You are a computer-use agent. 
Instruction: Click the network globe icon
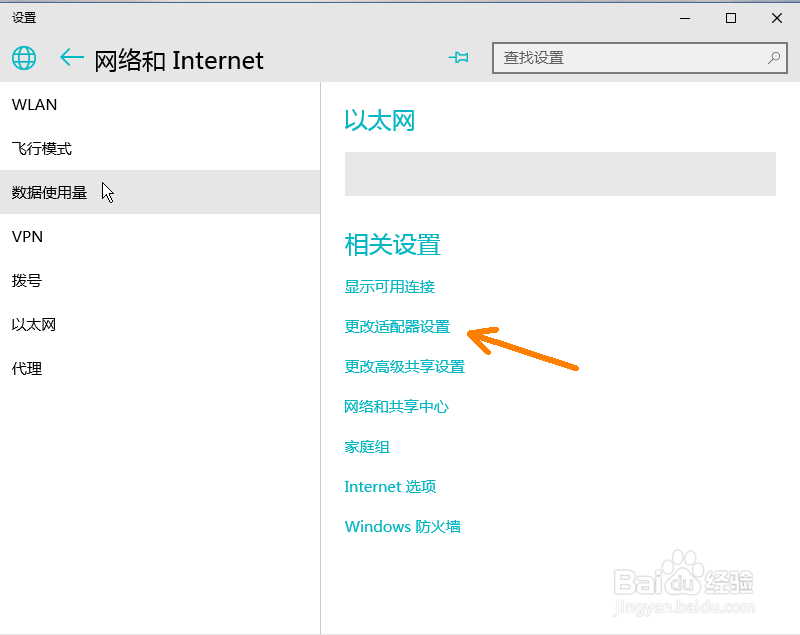(x=23, y=58)
